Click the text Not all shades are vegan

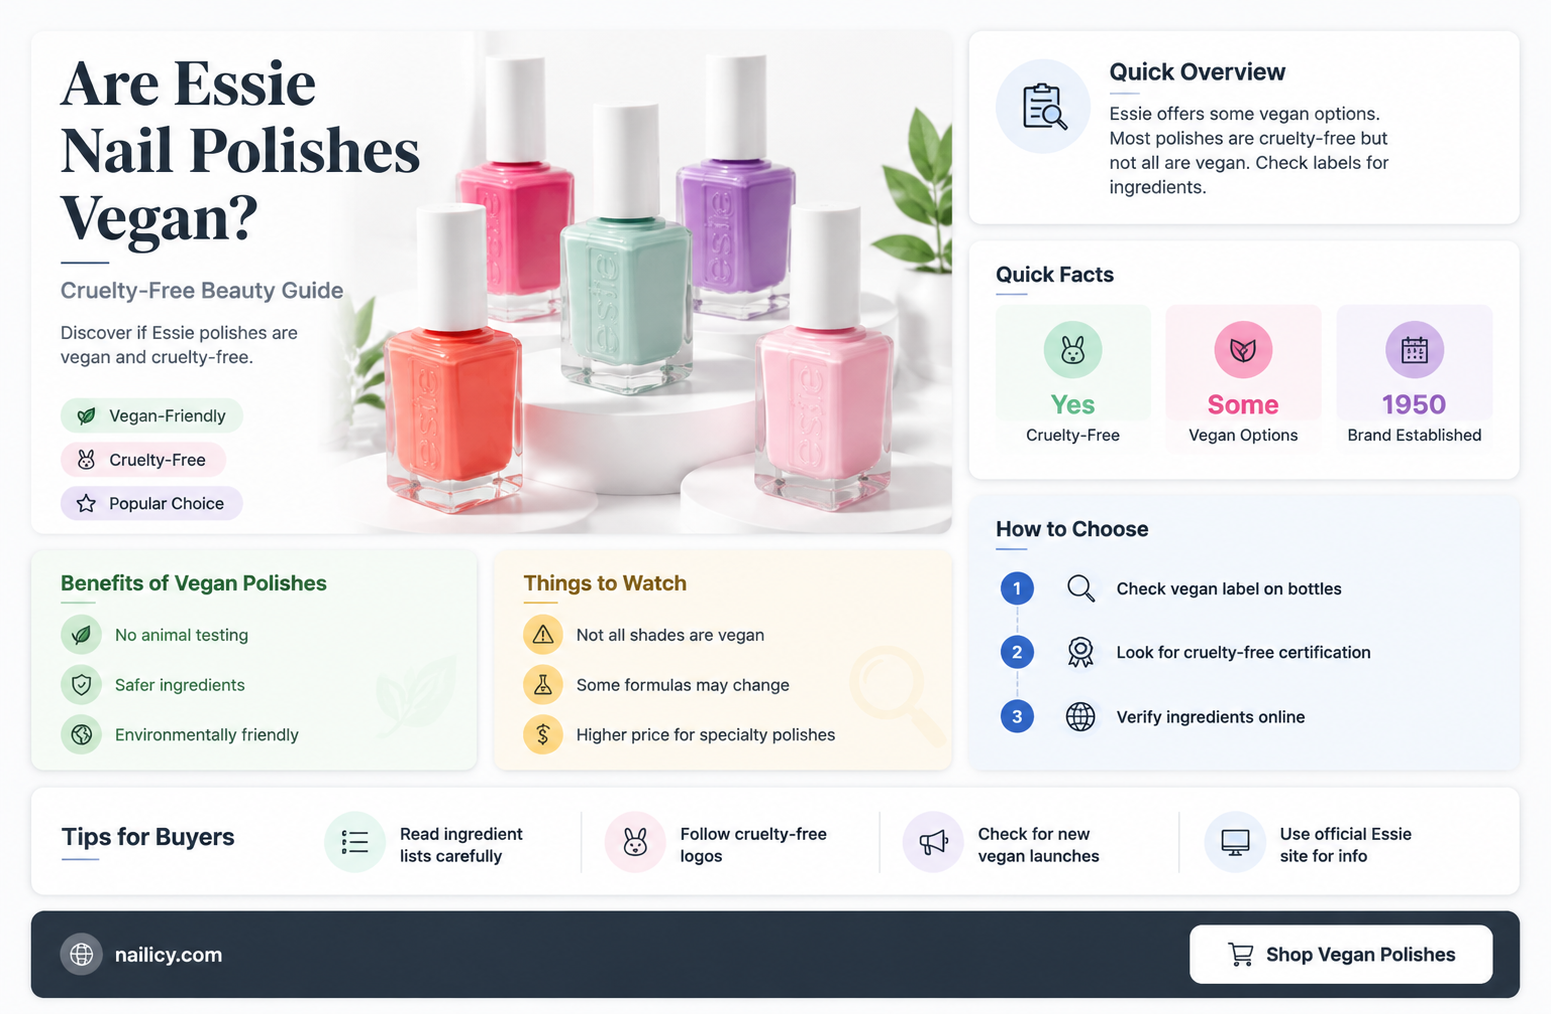coord(670,635)
